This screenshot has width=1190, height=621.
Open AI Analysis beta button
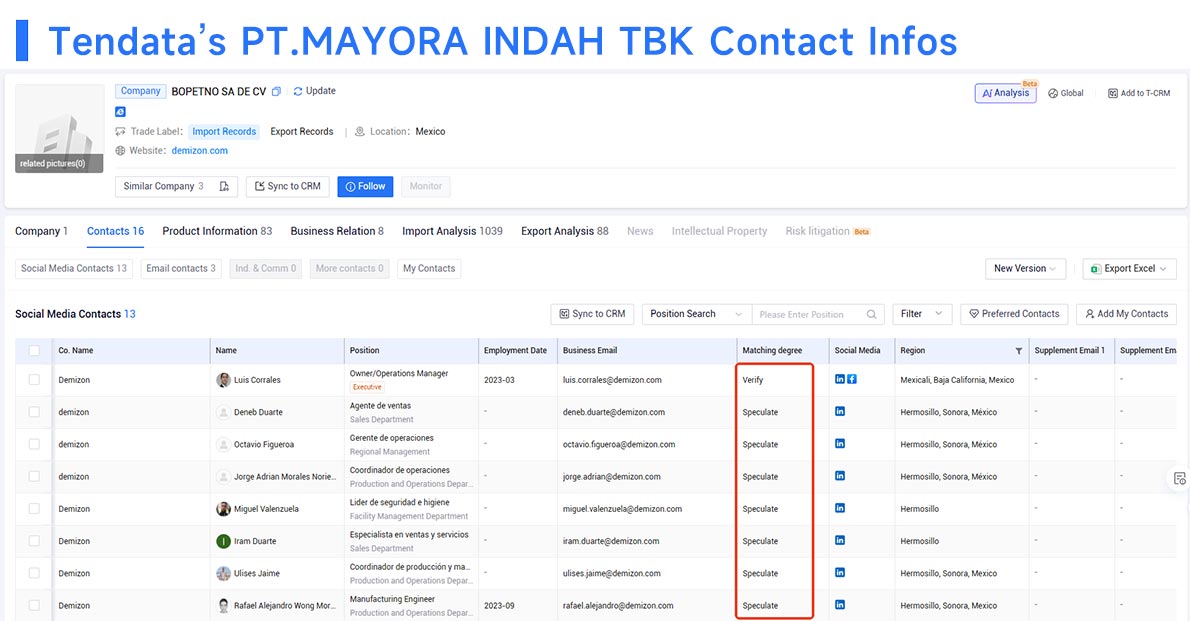click(x=1006, y=93)
